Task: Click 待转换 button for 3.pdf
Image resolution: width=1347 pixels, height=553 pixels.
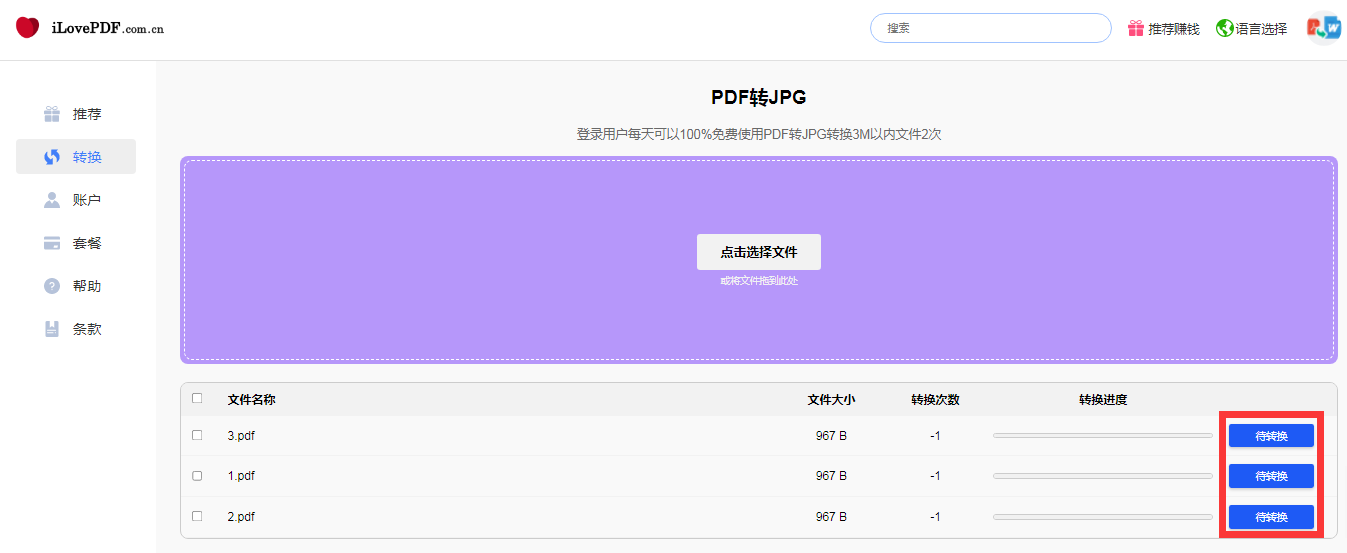Action: (1271, 436)
